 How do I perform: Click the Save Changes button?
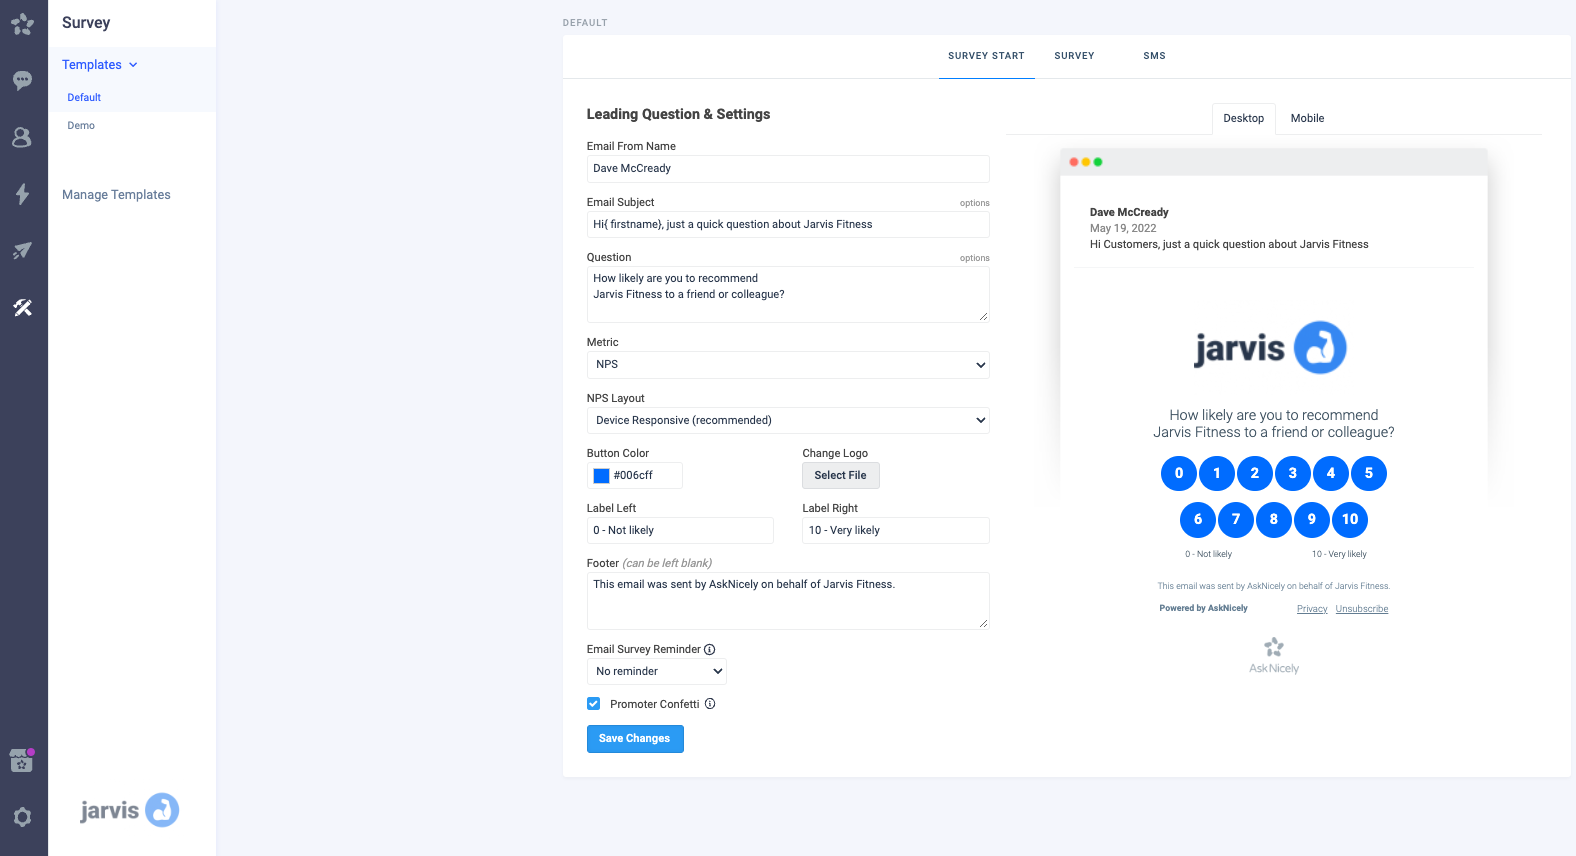point(635,739)
